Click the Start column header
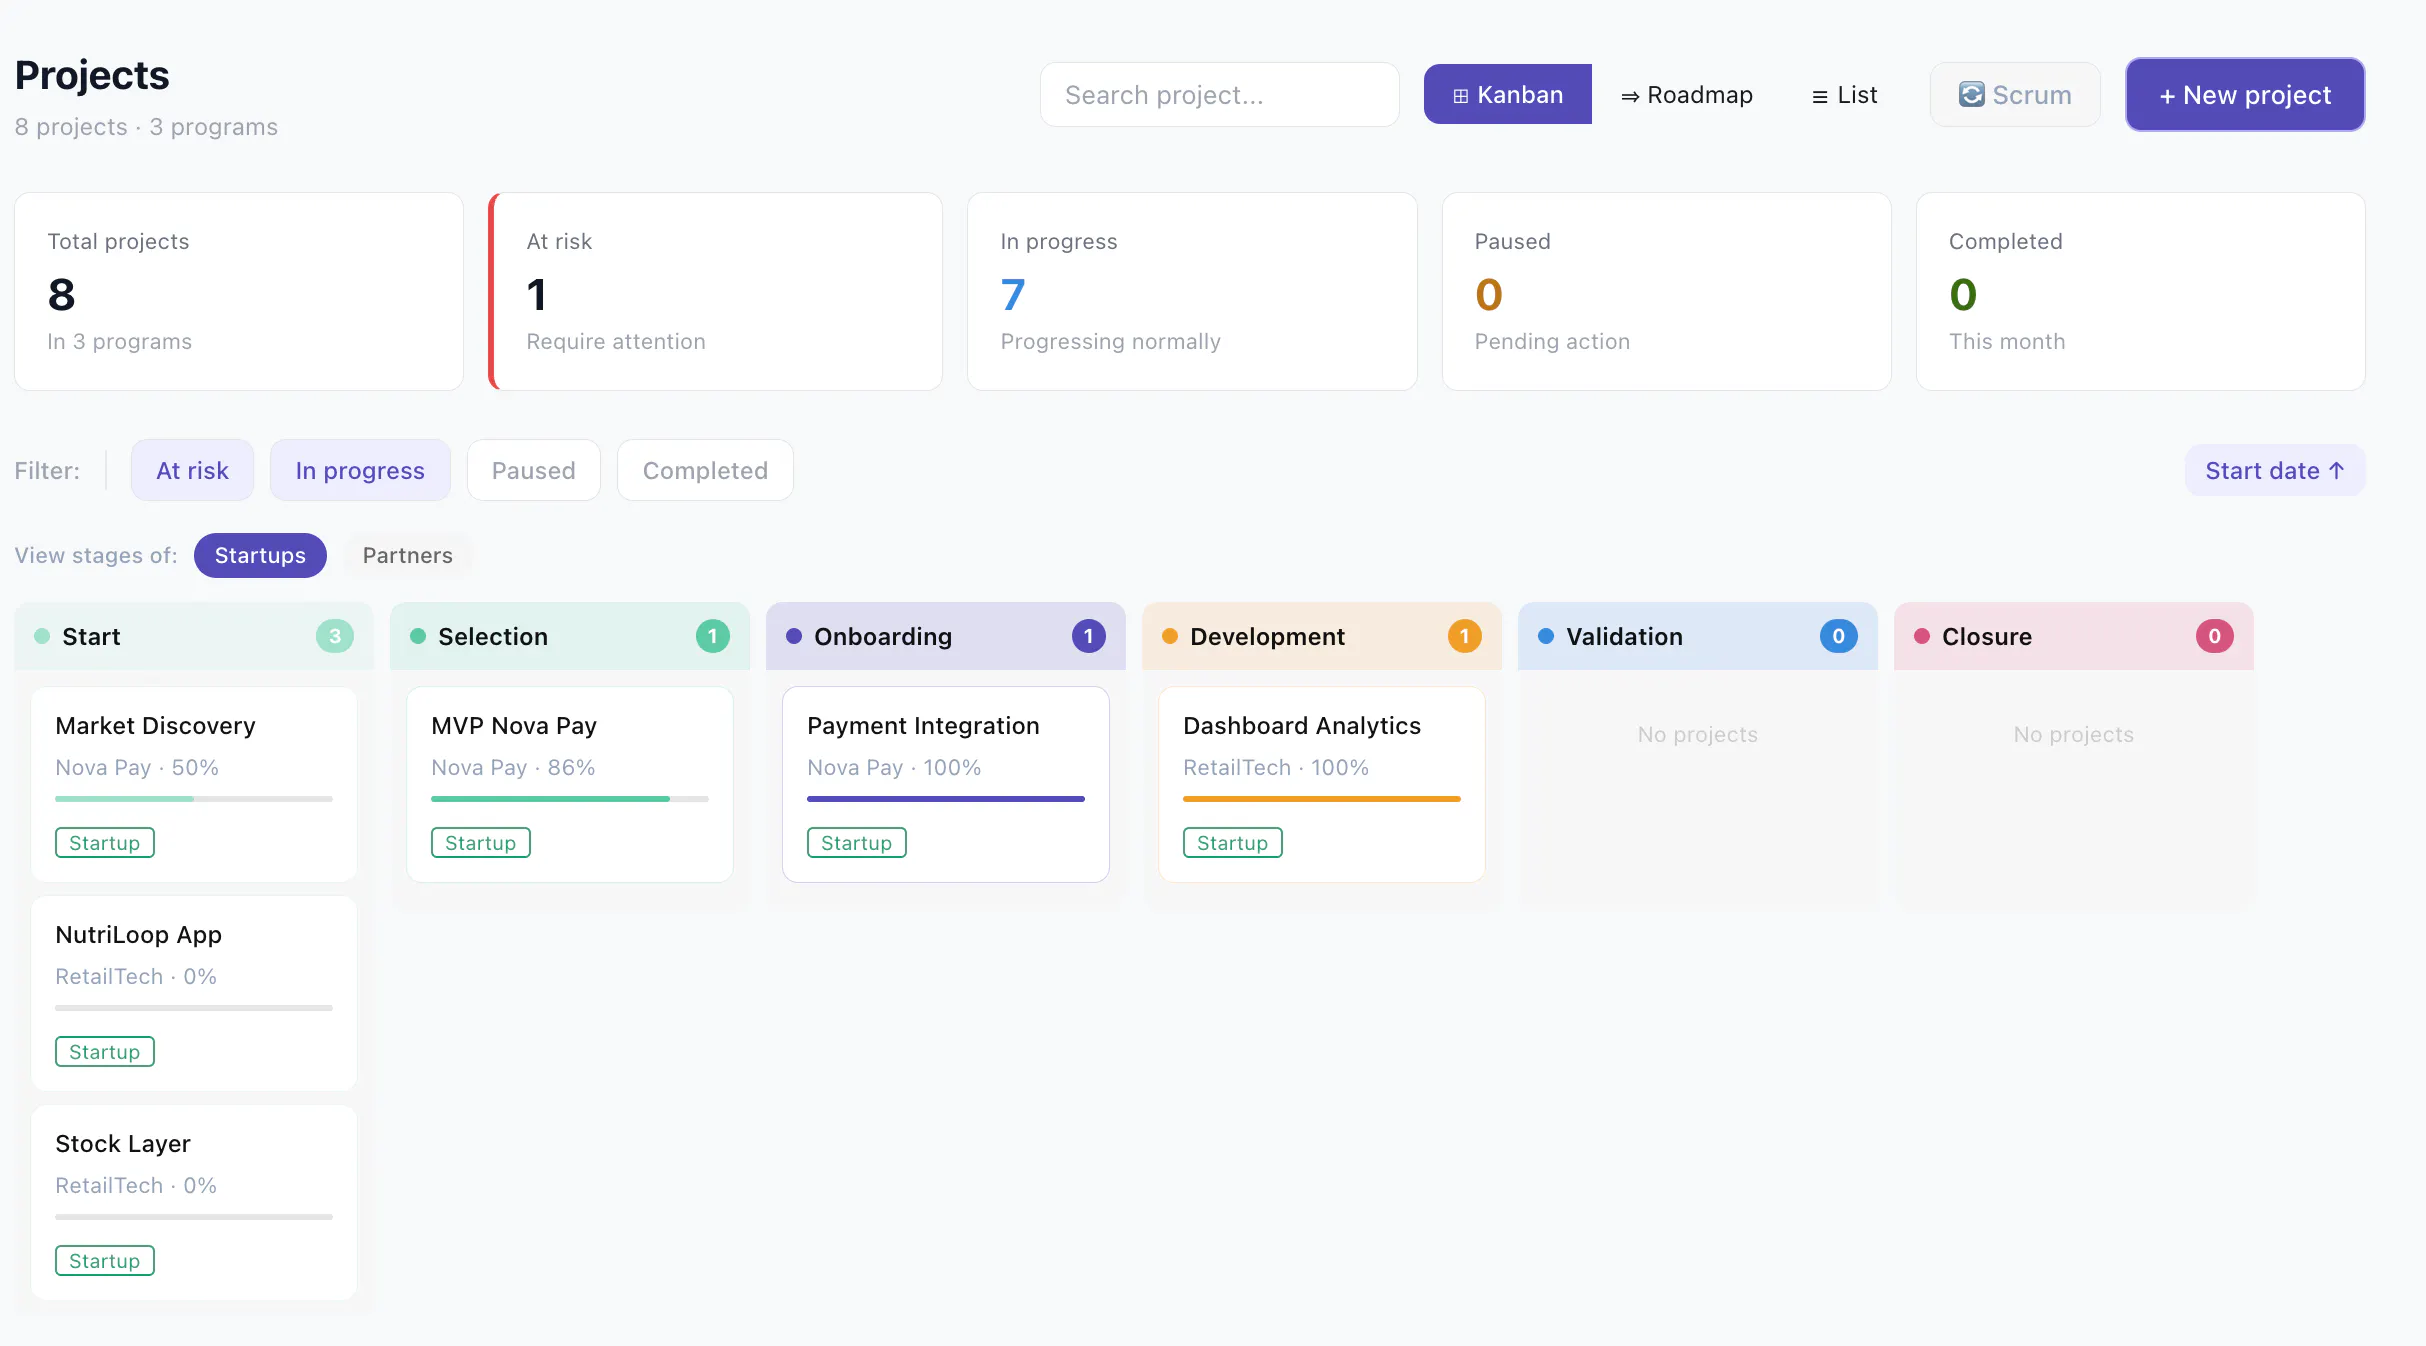Image resolution: width=2426 pixels, height=1346 pixels. click(x=194, y=636)
